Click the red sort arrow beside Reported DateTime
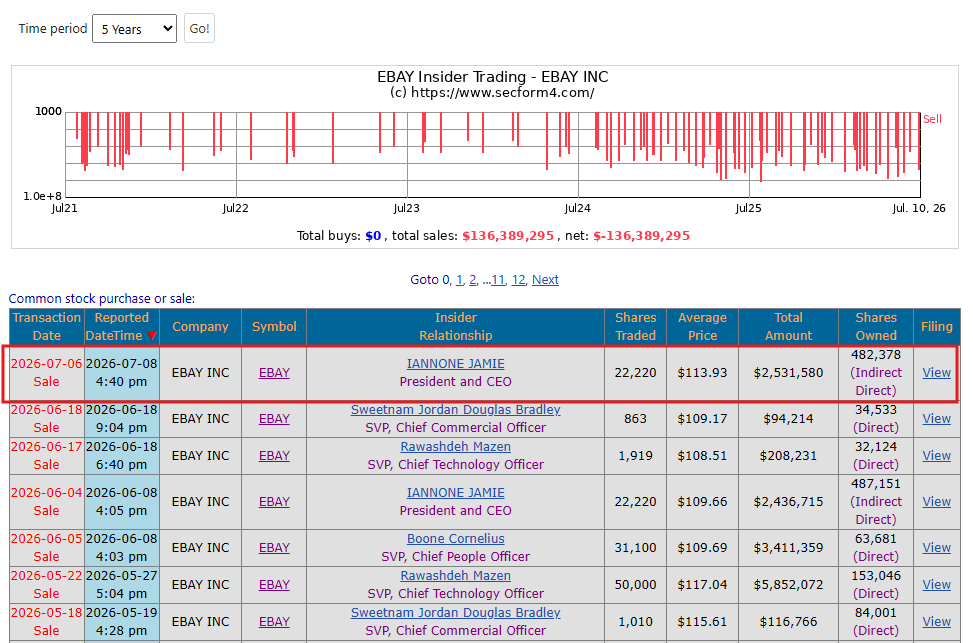This screenshot has height=643, width=973. [x=152, y=336]
